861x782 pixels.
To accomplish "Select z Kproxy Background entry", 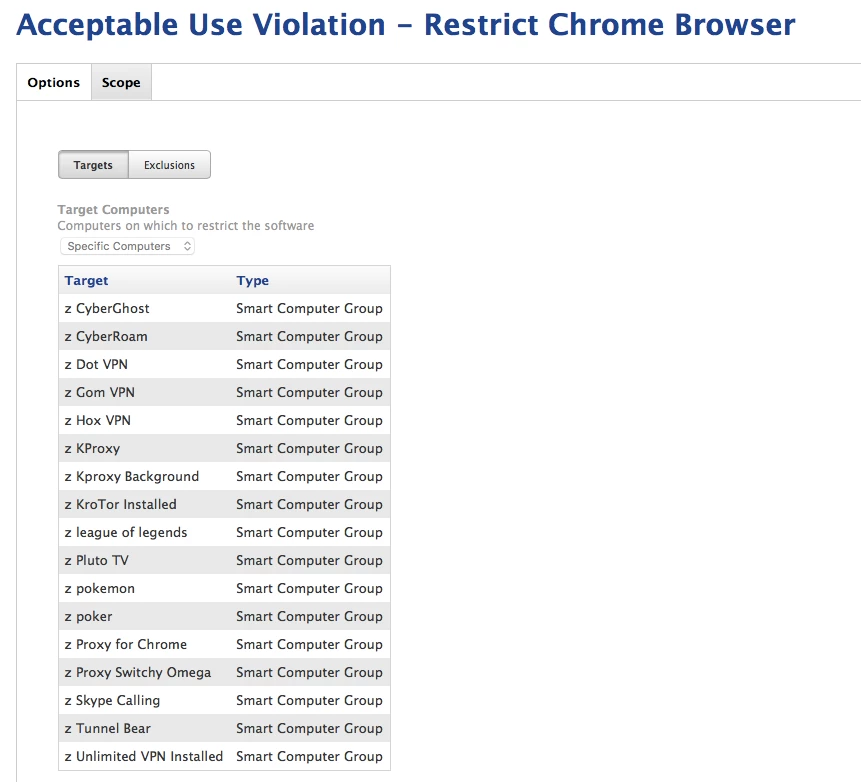I will 225,477.
